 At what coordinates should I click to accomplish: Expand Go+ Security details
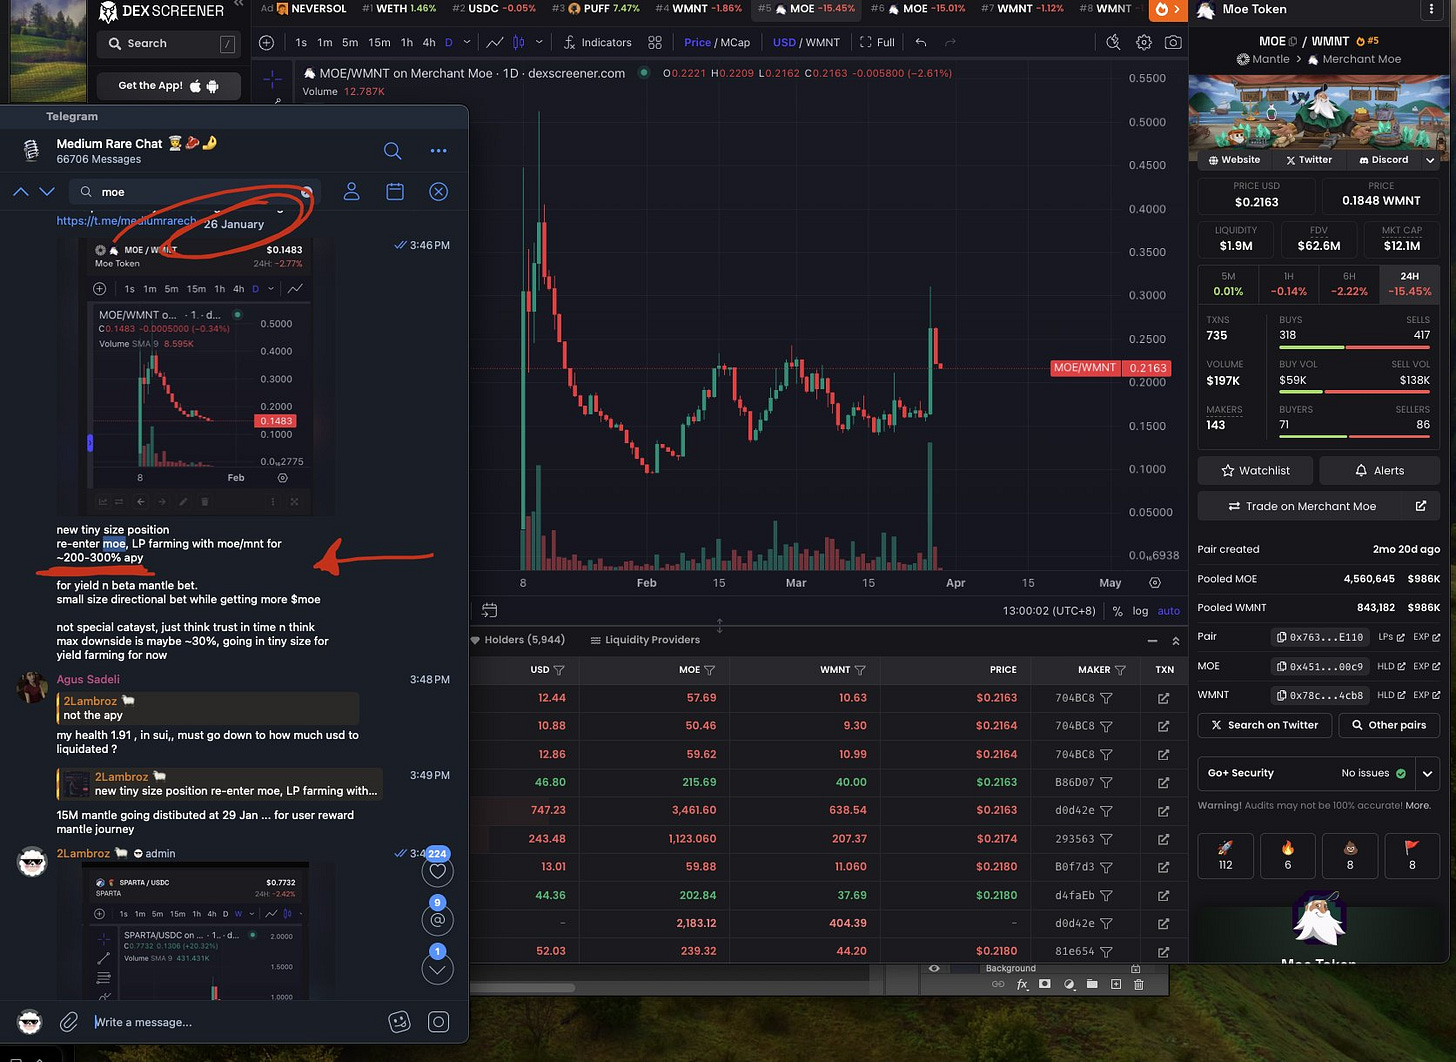(x=1428, y=773)
